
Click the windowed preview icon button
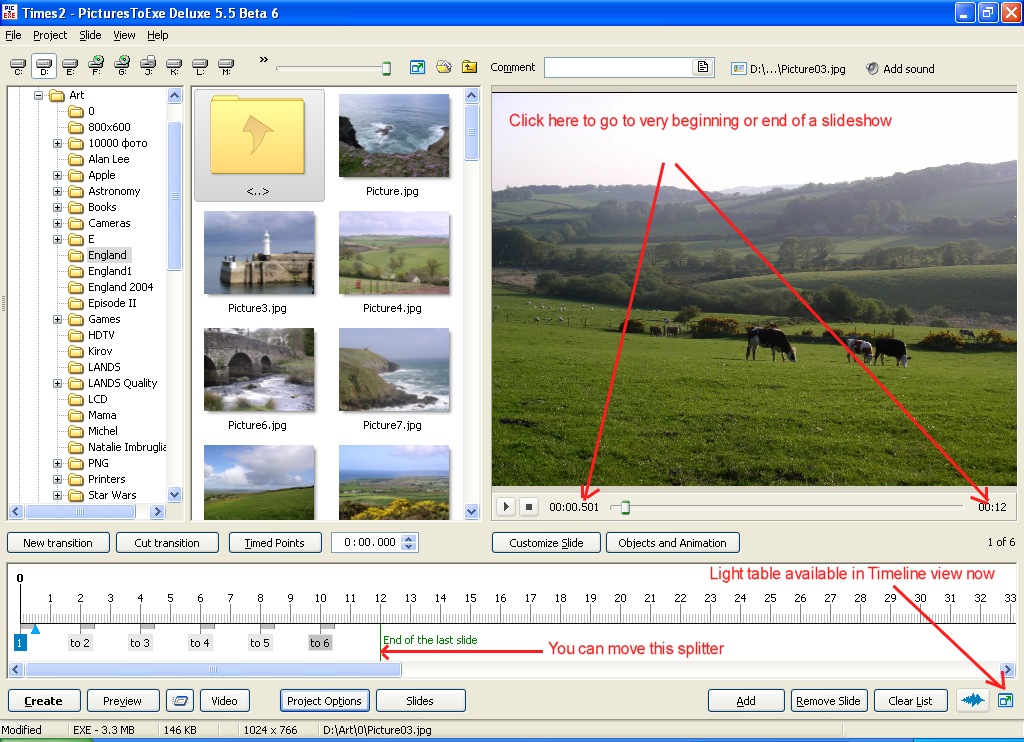(180, 701)
